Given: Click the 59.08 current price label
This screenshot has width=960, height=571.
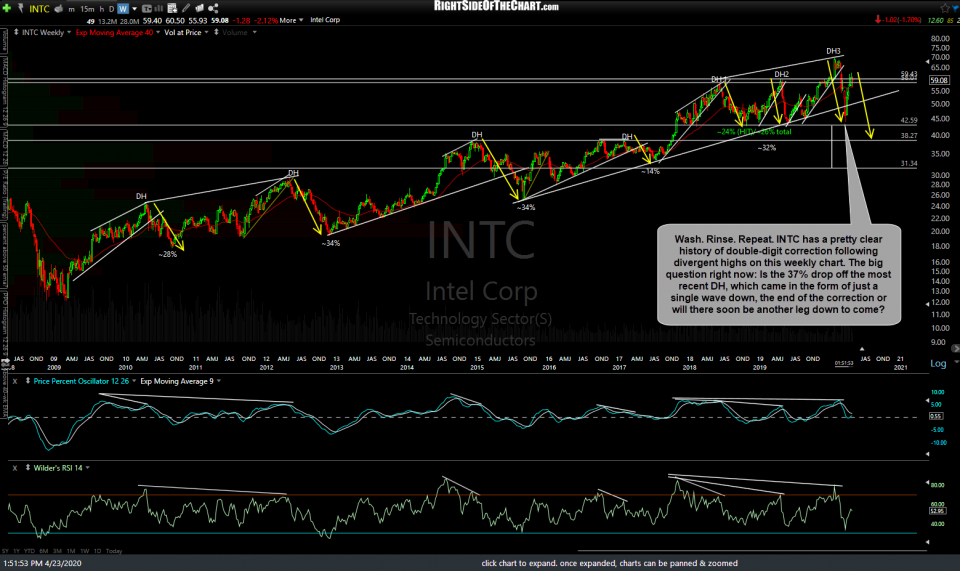Looking at the screenshot, I should click(939, 80).
